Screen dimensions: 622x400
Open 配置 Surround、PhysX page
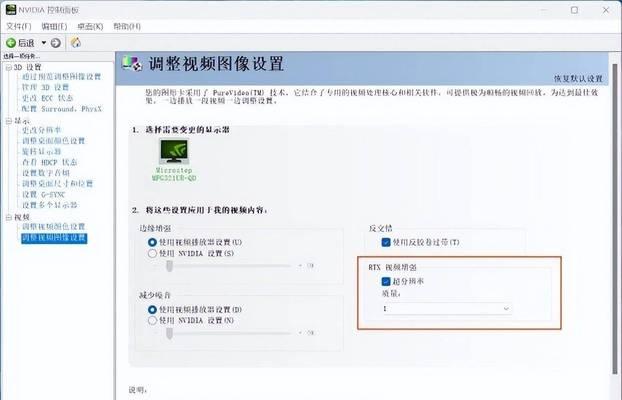[62, 109]
